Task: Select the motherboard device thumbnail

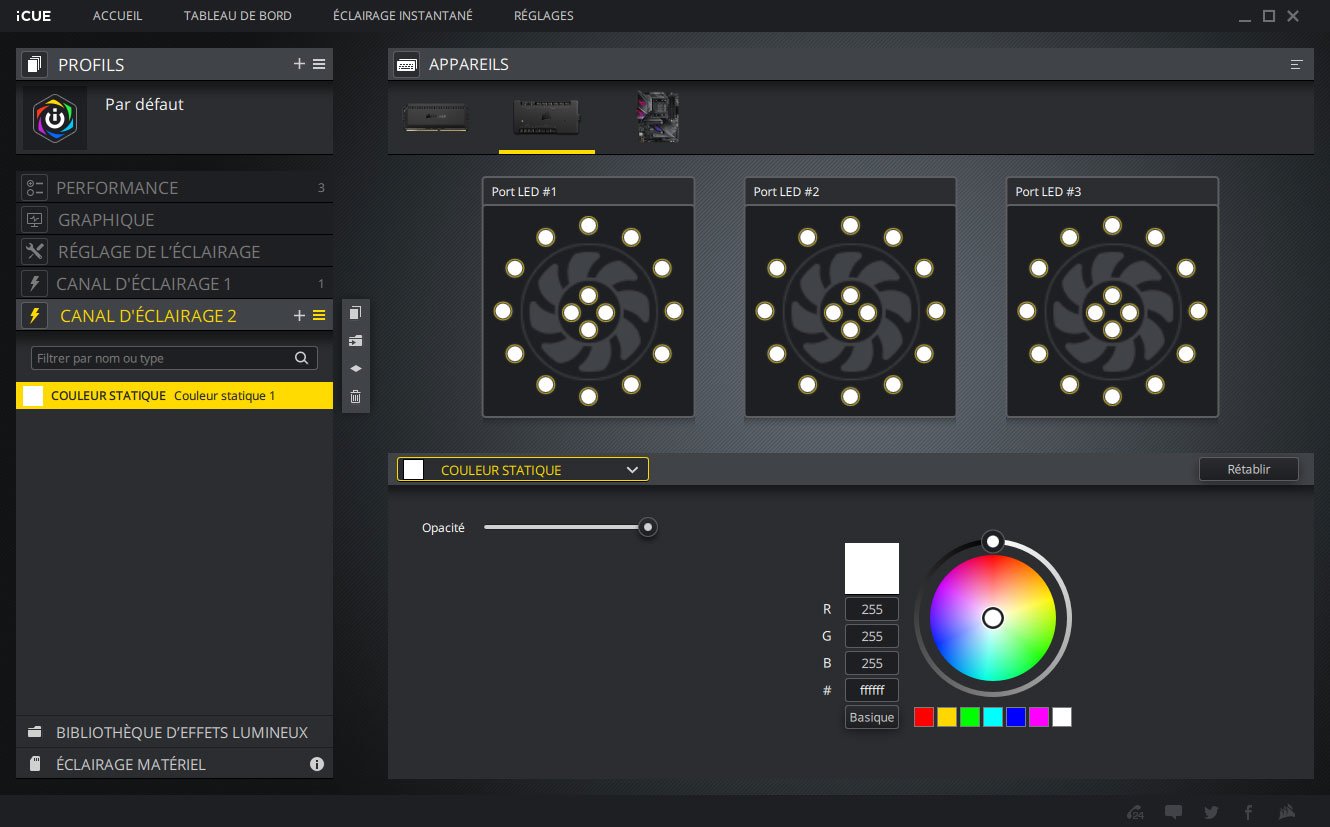Action: click(x=659, y=117)
